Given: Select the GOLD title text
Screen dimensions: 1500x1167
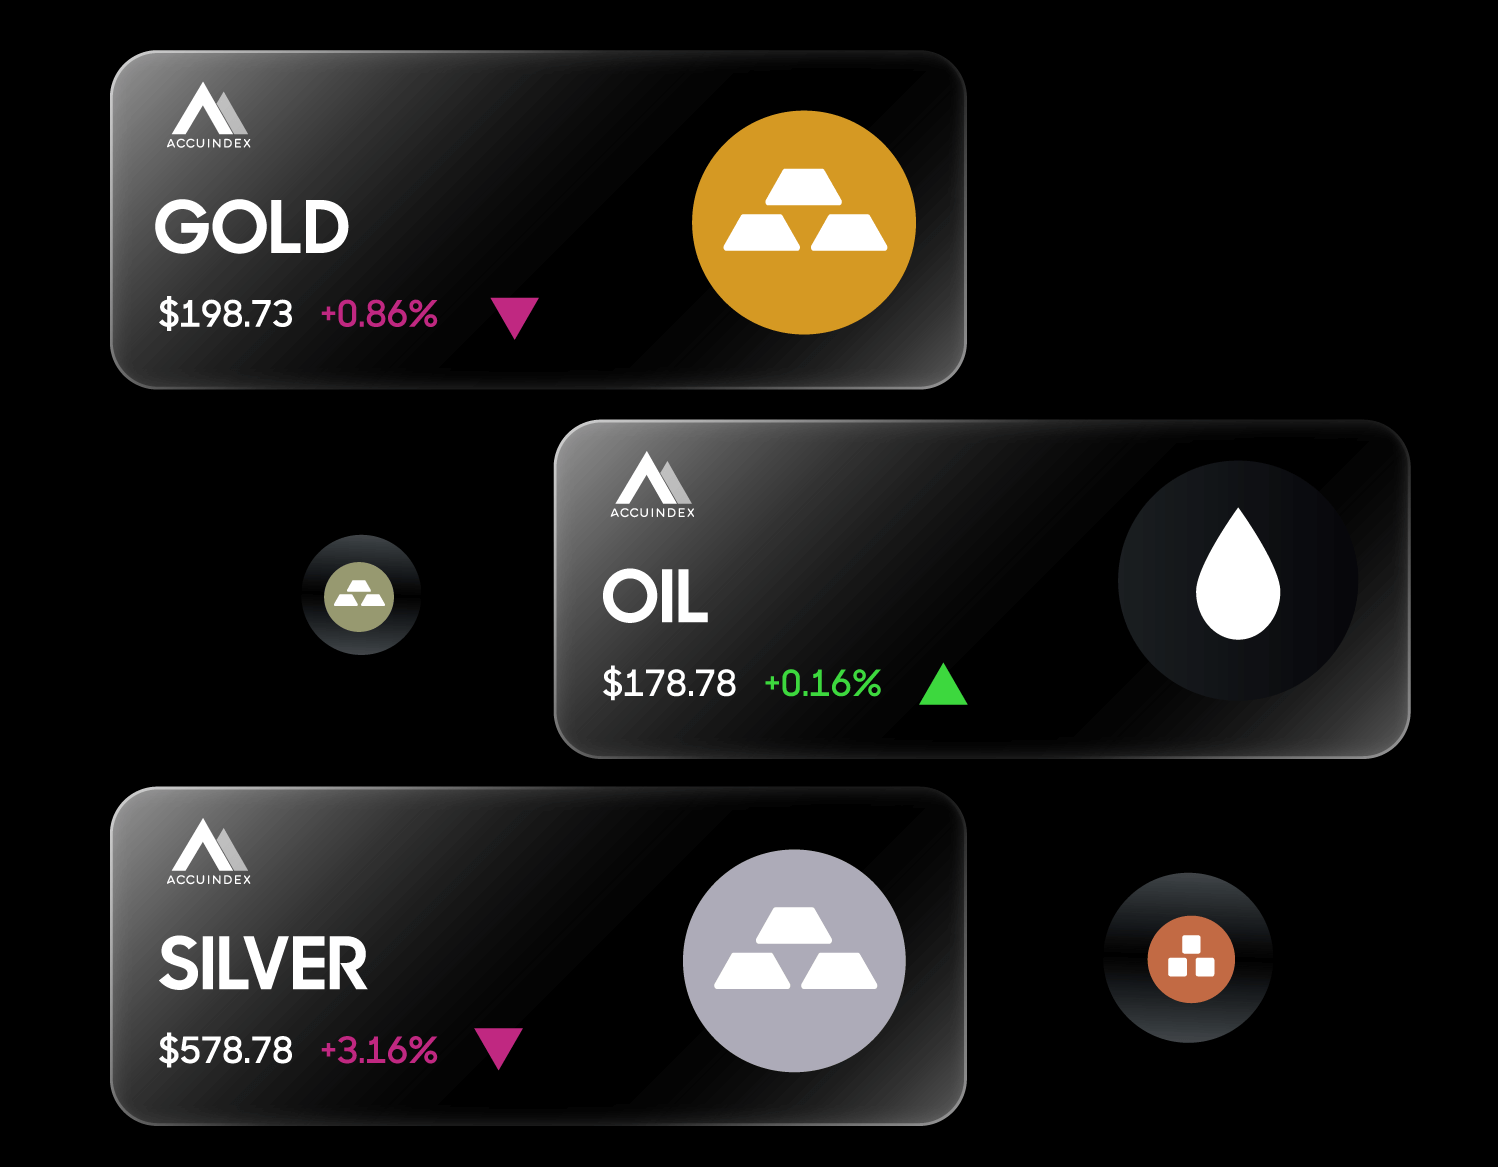Looking at the screenshot, I should [x=252, y=226].
